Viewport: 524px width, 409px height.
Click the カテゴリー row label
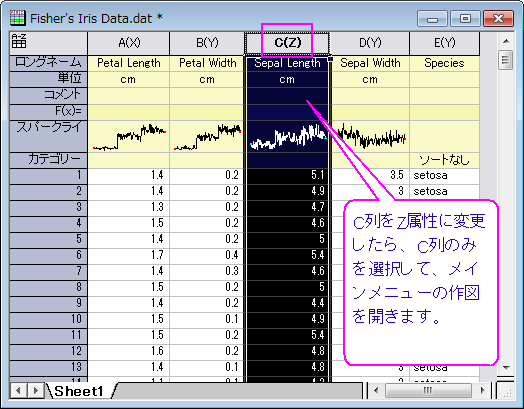[48, 160]
